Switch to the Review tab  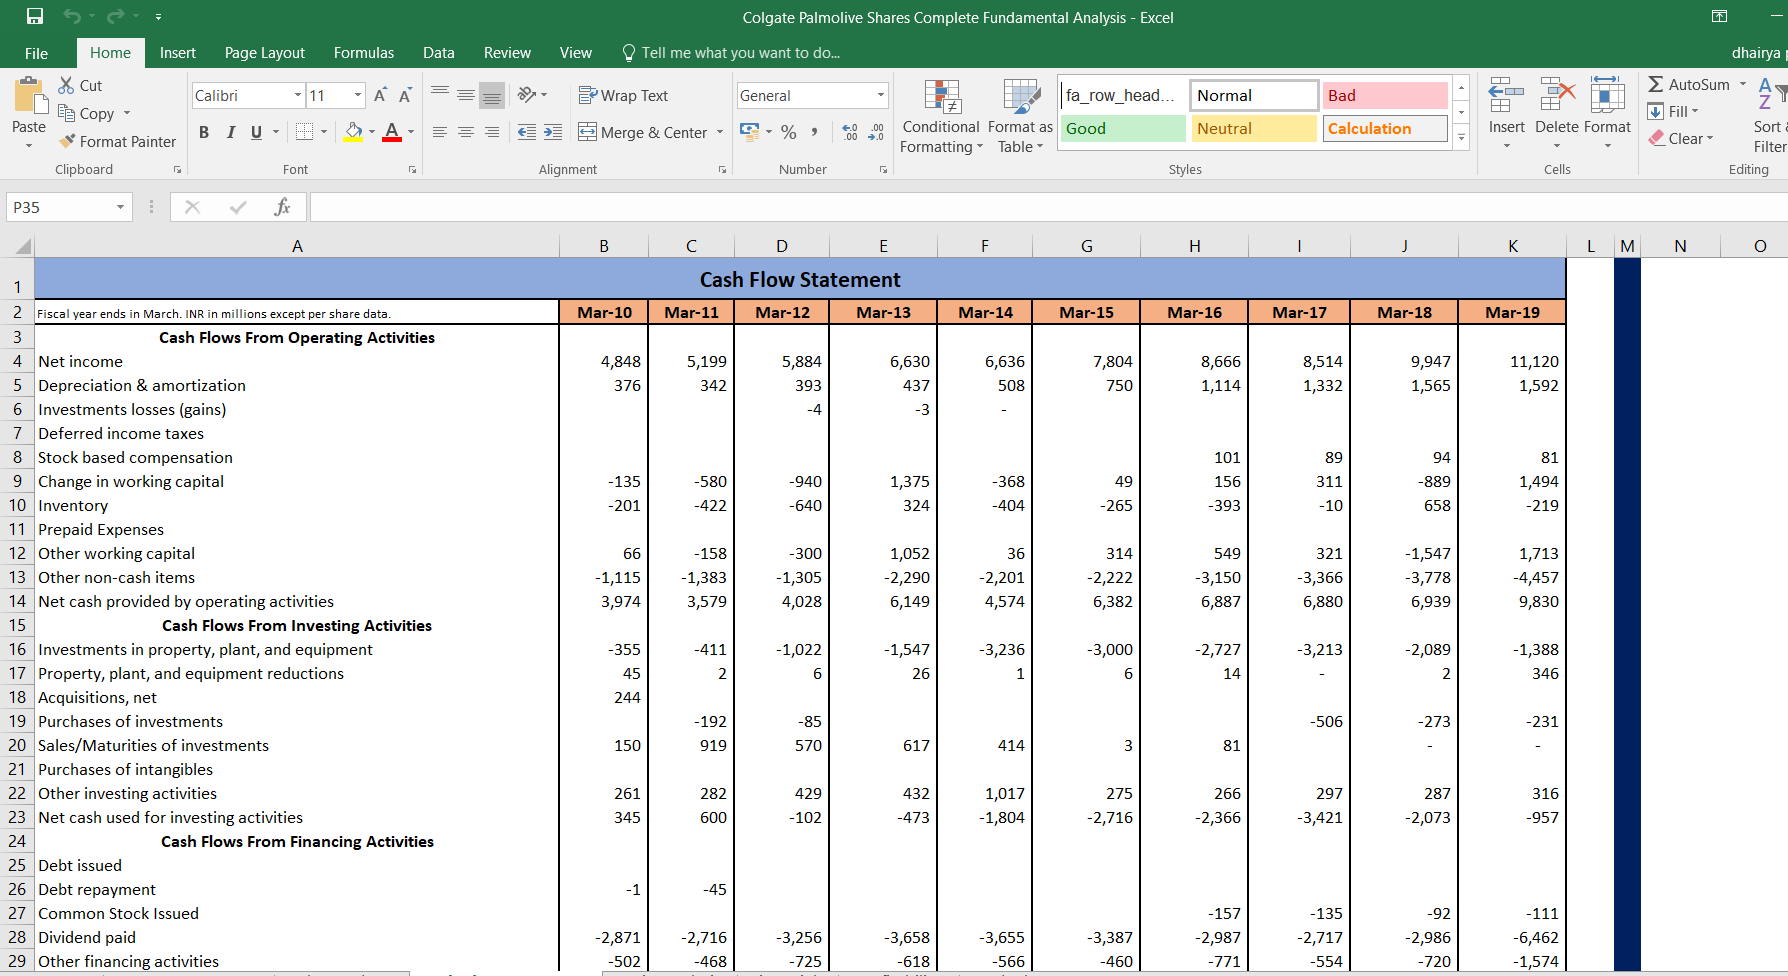pyautogui.click(x=507, y=53)
